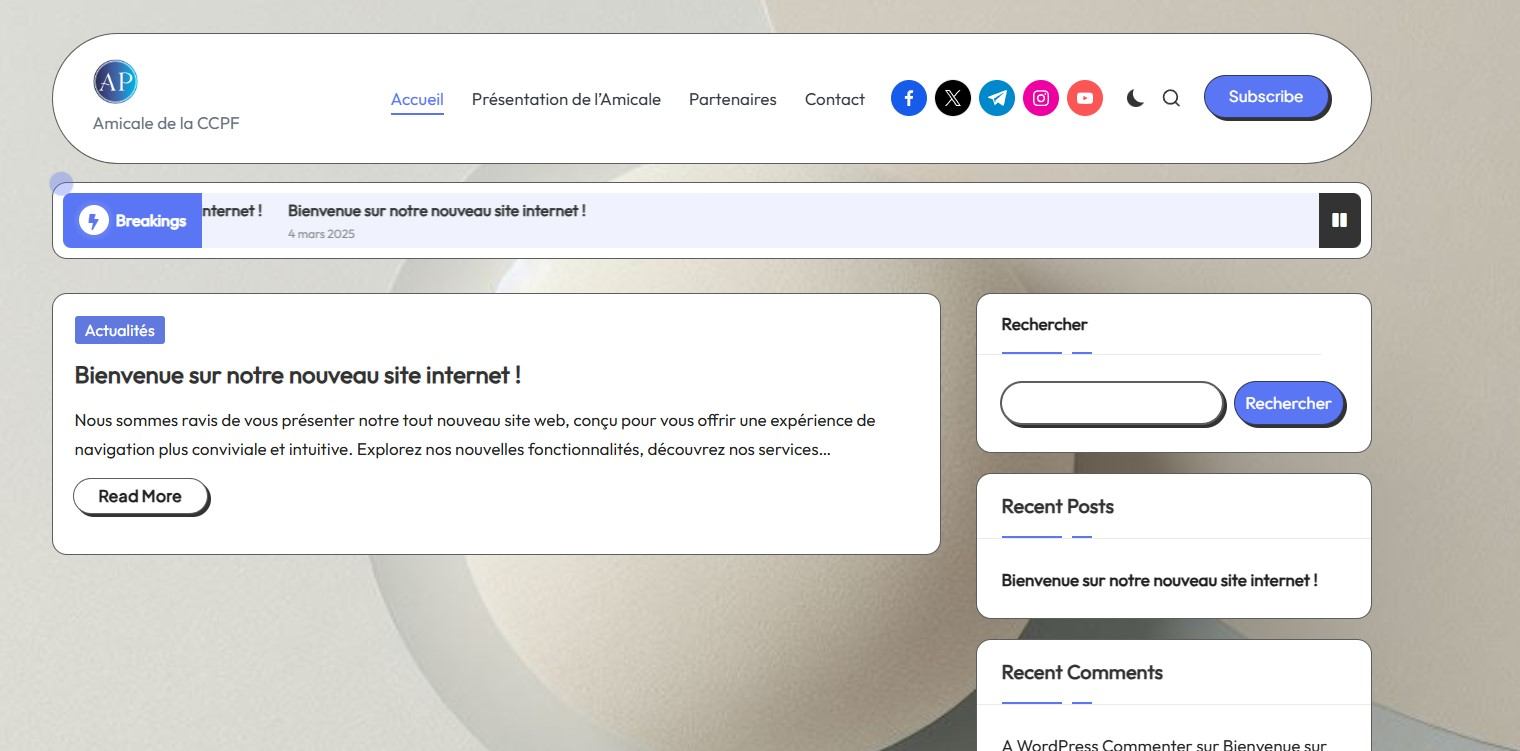Screen dimensions: 1520x751
Task: Focus the sidebar search input field
Action: [x=1112, y=403]
